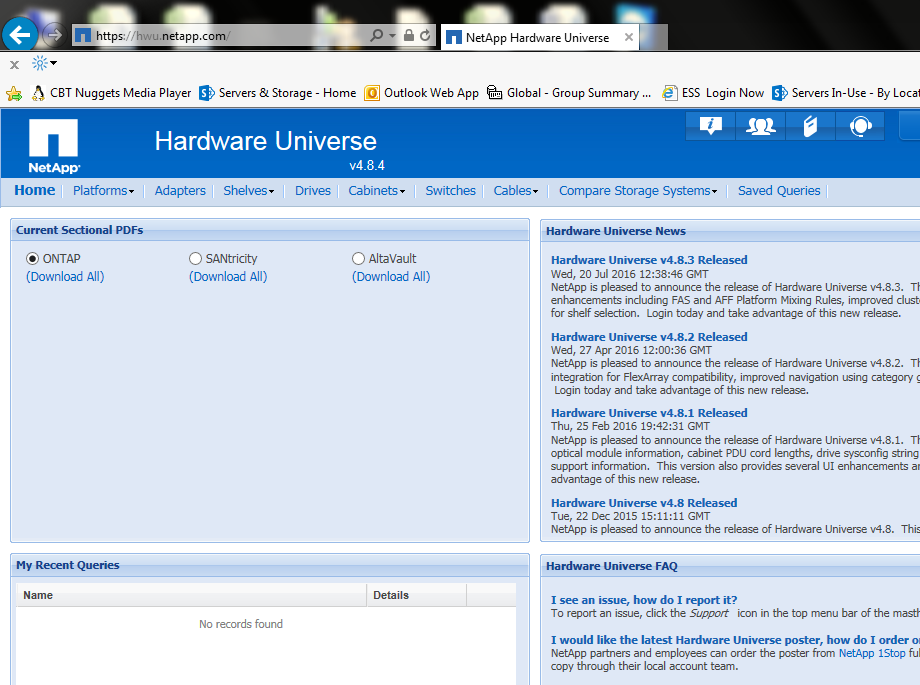
Task: Open the Shelves dropdown menu
Action: coord(248,191)
